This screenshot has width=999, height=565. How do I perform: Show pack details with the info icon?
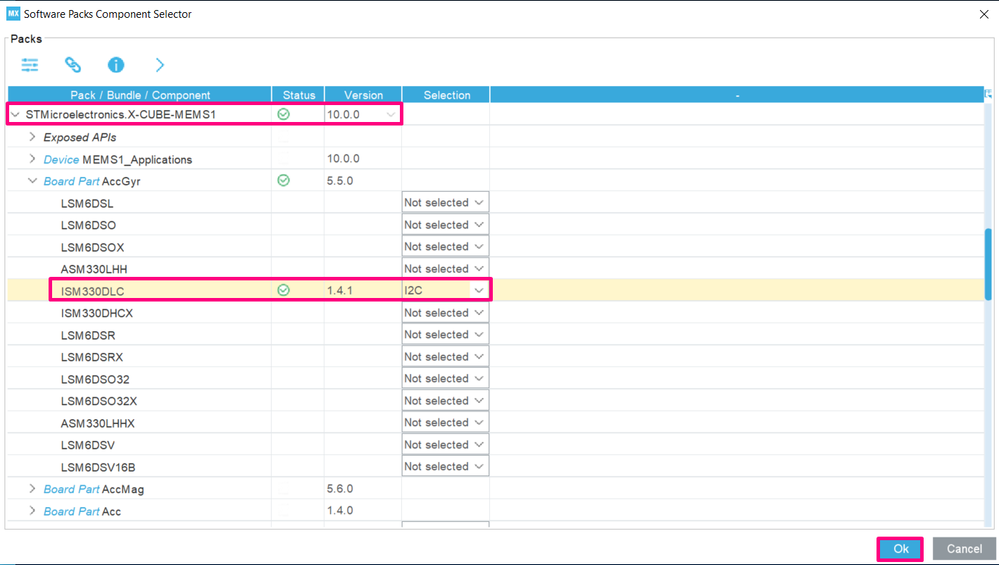116,65
